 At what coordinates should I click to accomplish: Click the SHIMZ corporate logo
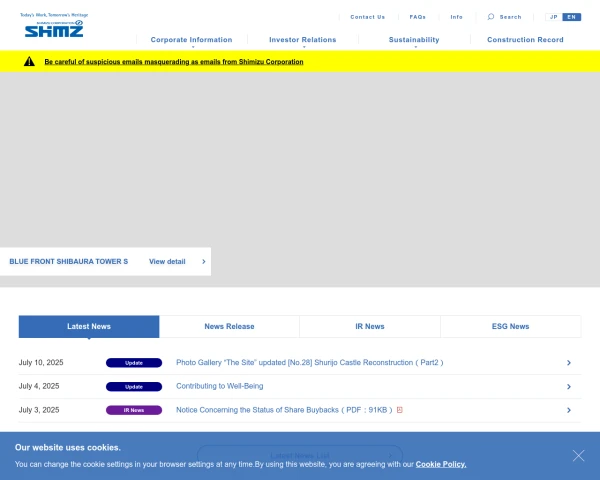pyautogui.click(x=54, y=25)
